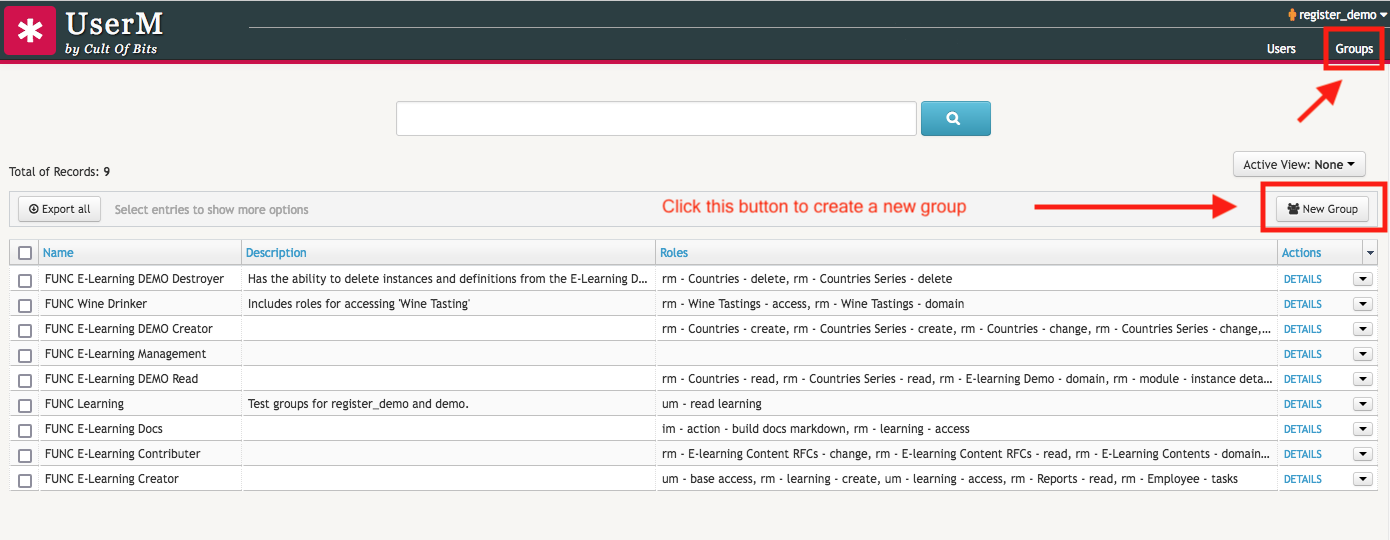The height and width of the screenshot is (540, 1390).
Task: Check FUNC E-Learning DEMO Creator row
Action: click(x=25, y=330)
